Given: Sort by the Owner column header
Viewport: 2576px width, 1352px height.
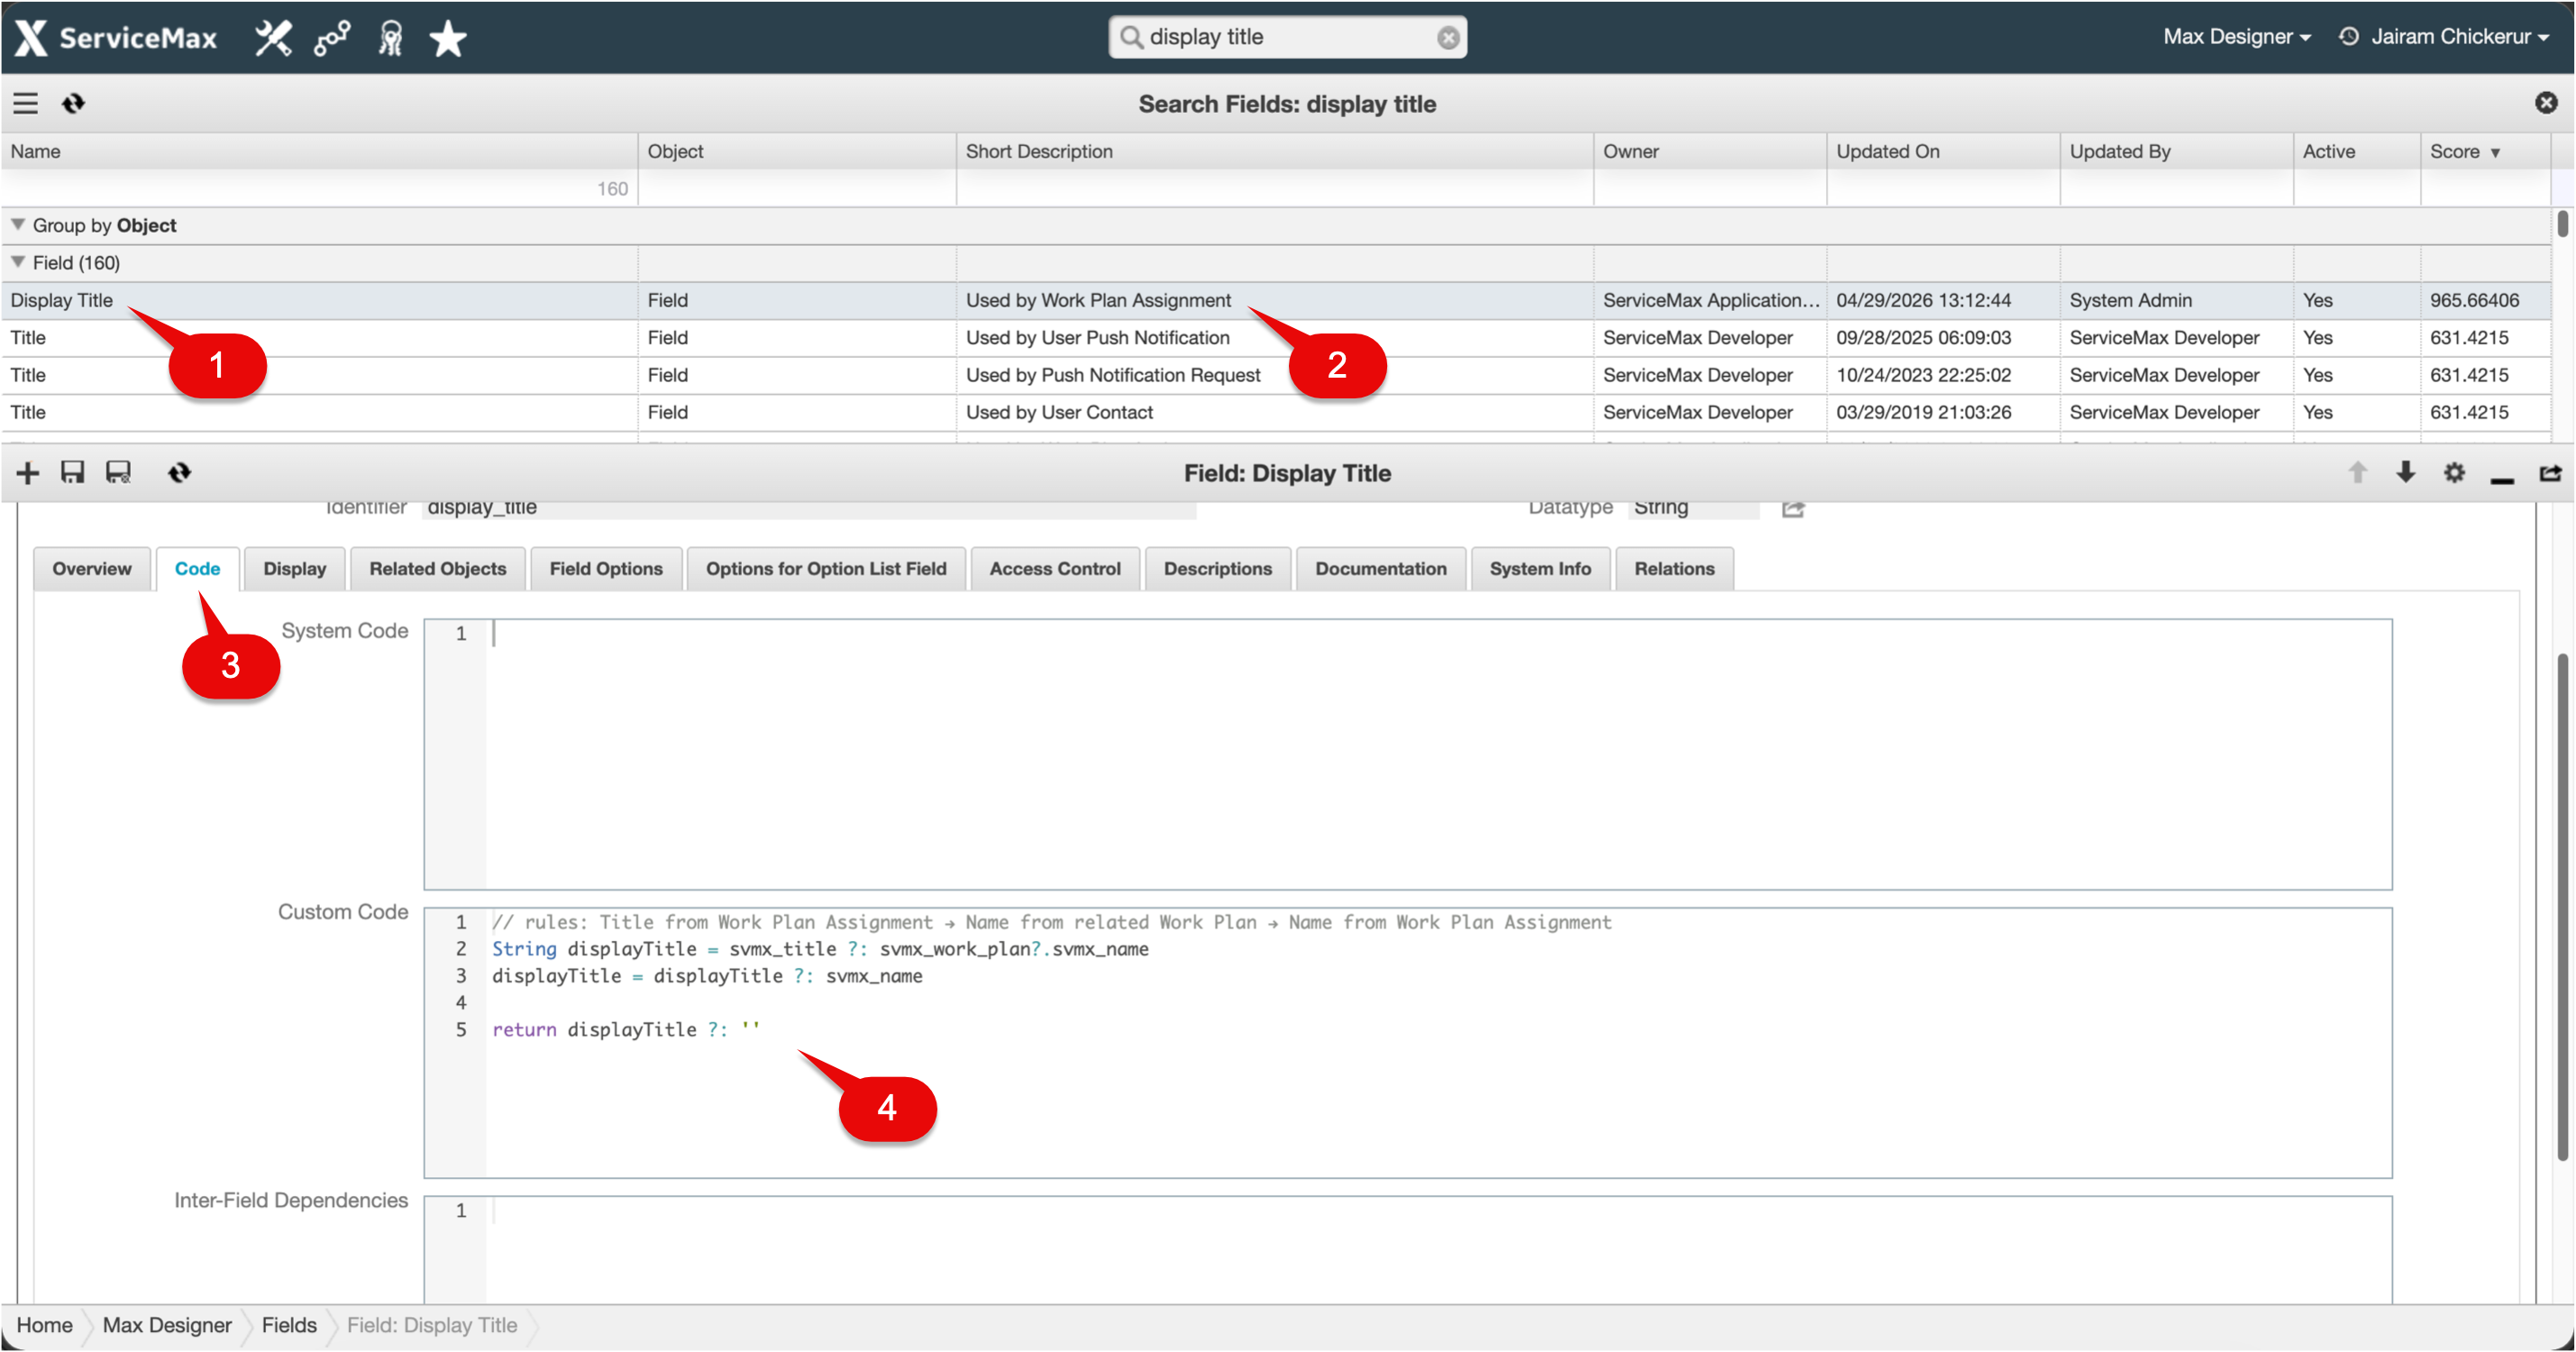Looking at the screenshot, I should [1710, 151].
